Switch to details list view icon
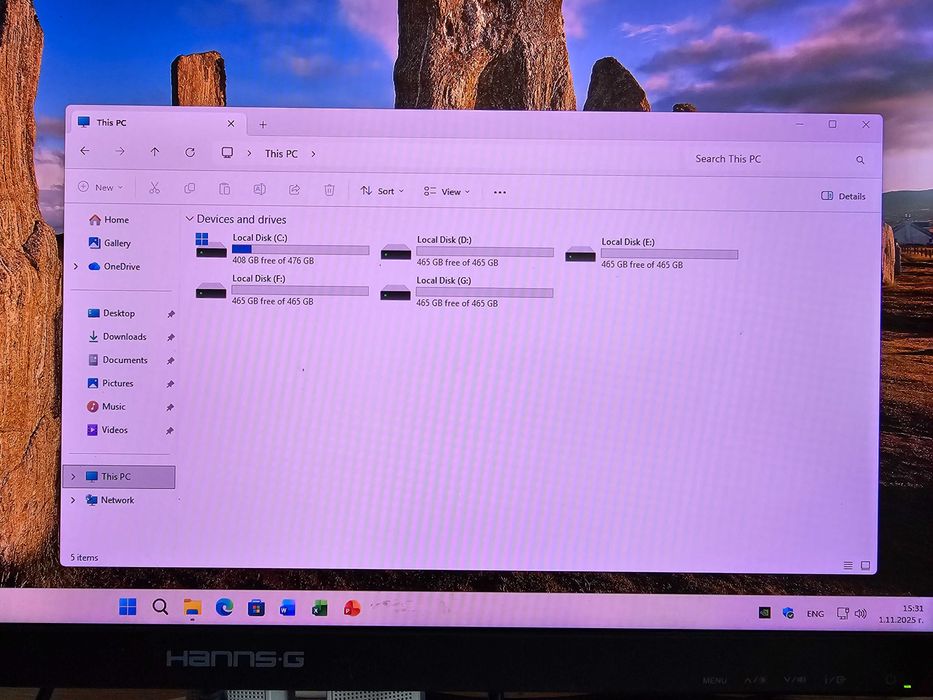933x700 pixels. (x=848, y=565)
